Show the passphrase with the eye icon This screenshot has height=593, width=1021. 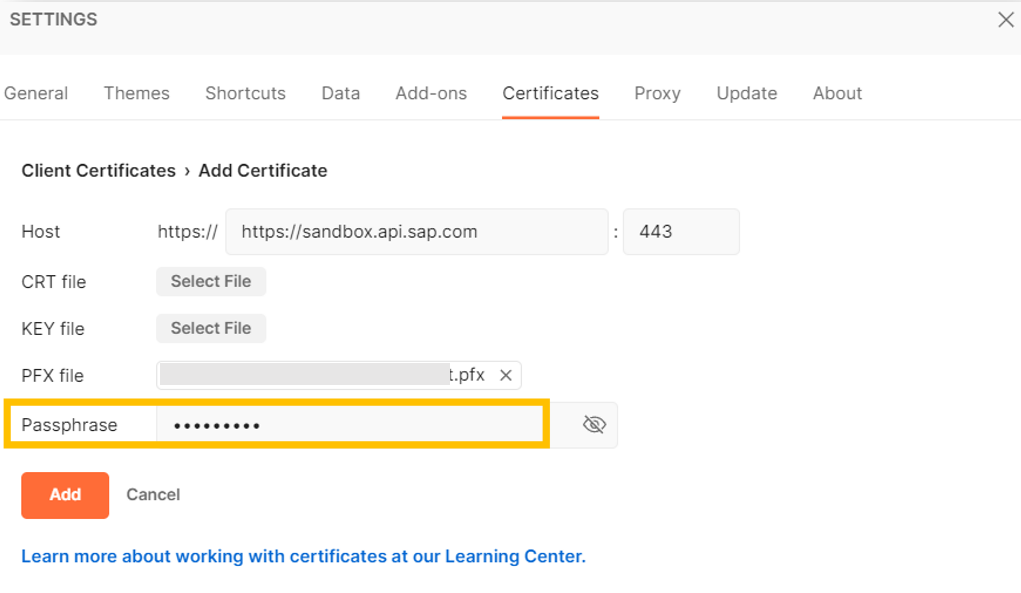[594, 424]
